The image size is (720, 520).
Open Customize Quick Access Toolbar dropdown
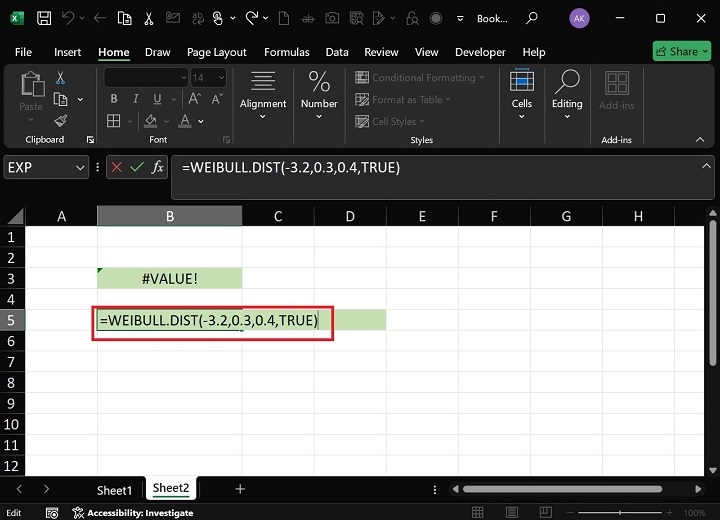[460, 18]
